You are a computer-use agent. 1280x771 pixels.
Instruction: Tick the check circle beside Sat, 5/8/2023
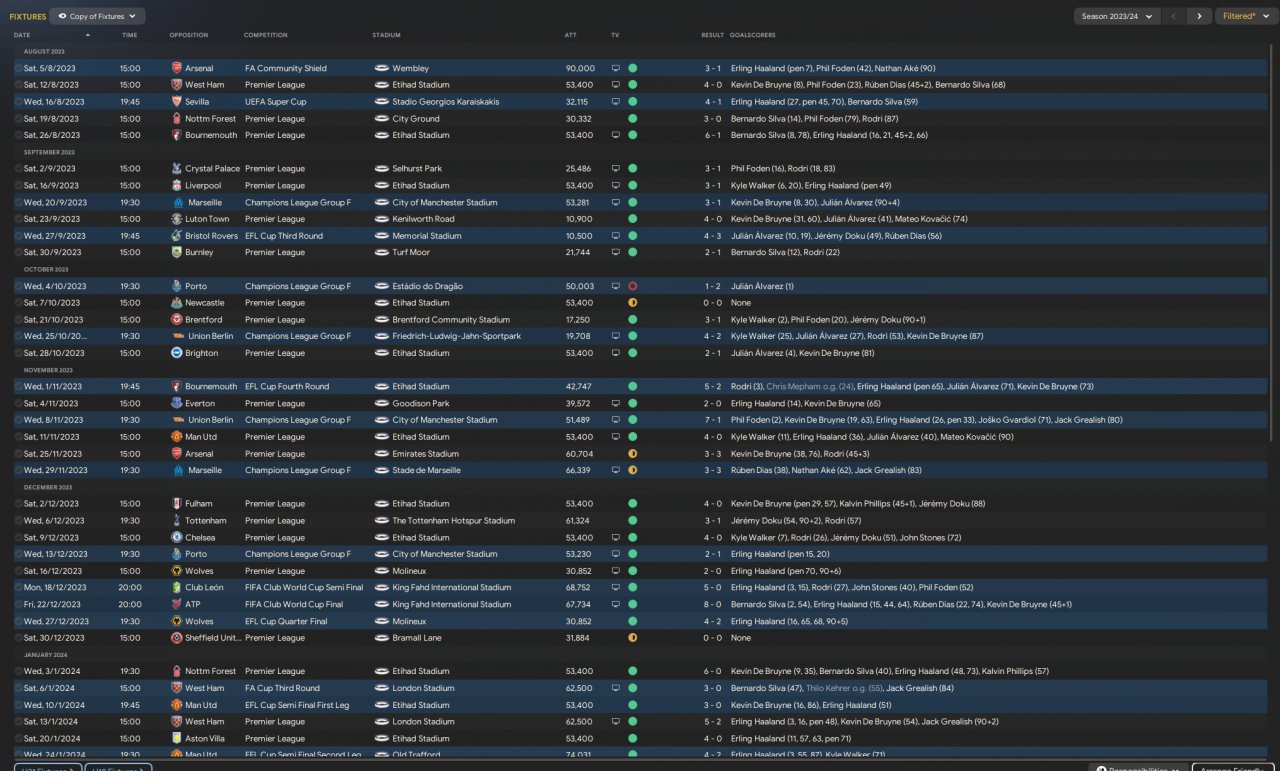pyautogui.click(x=19, y=69)
